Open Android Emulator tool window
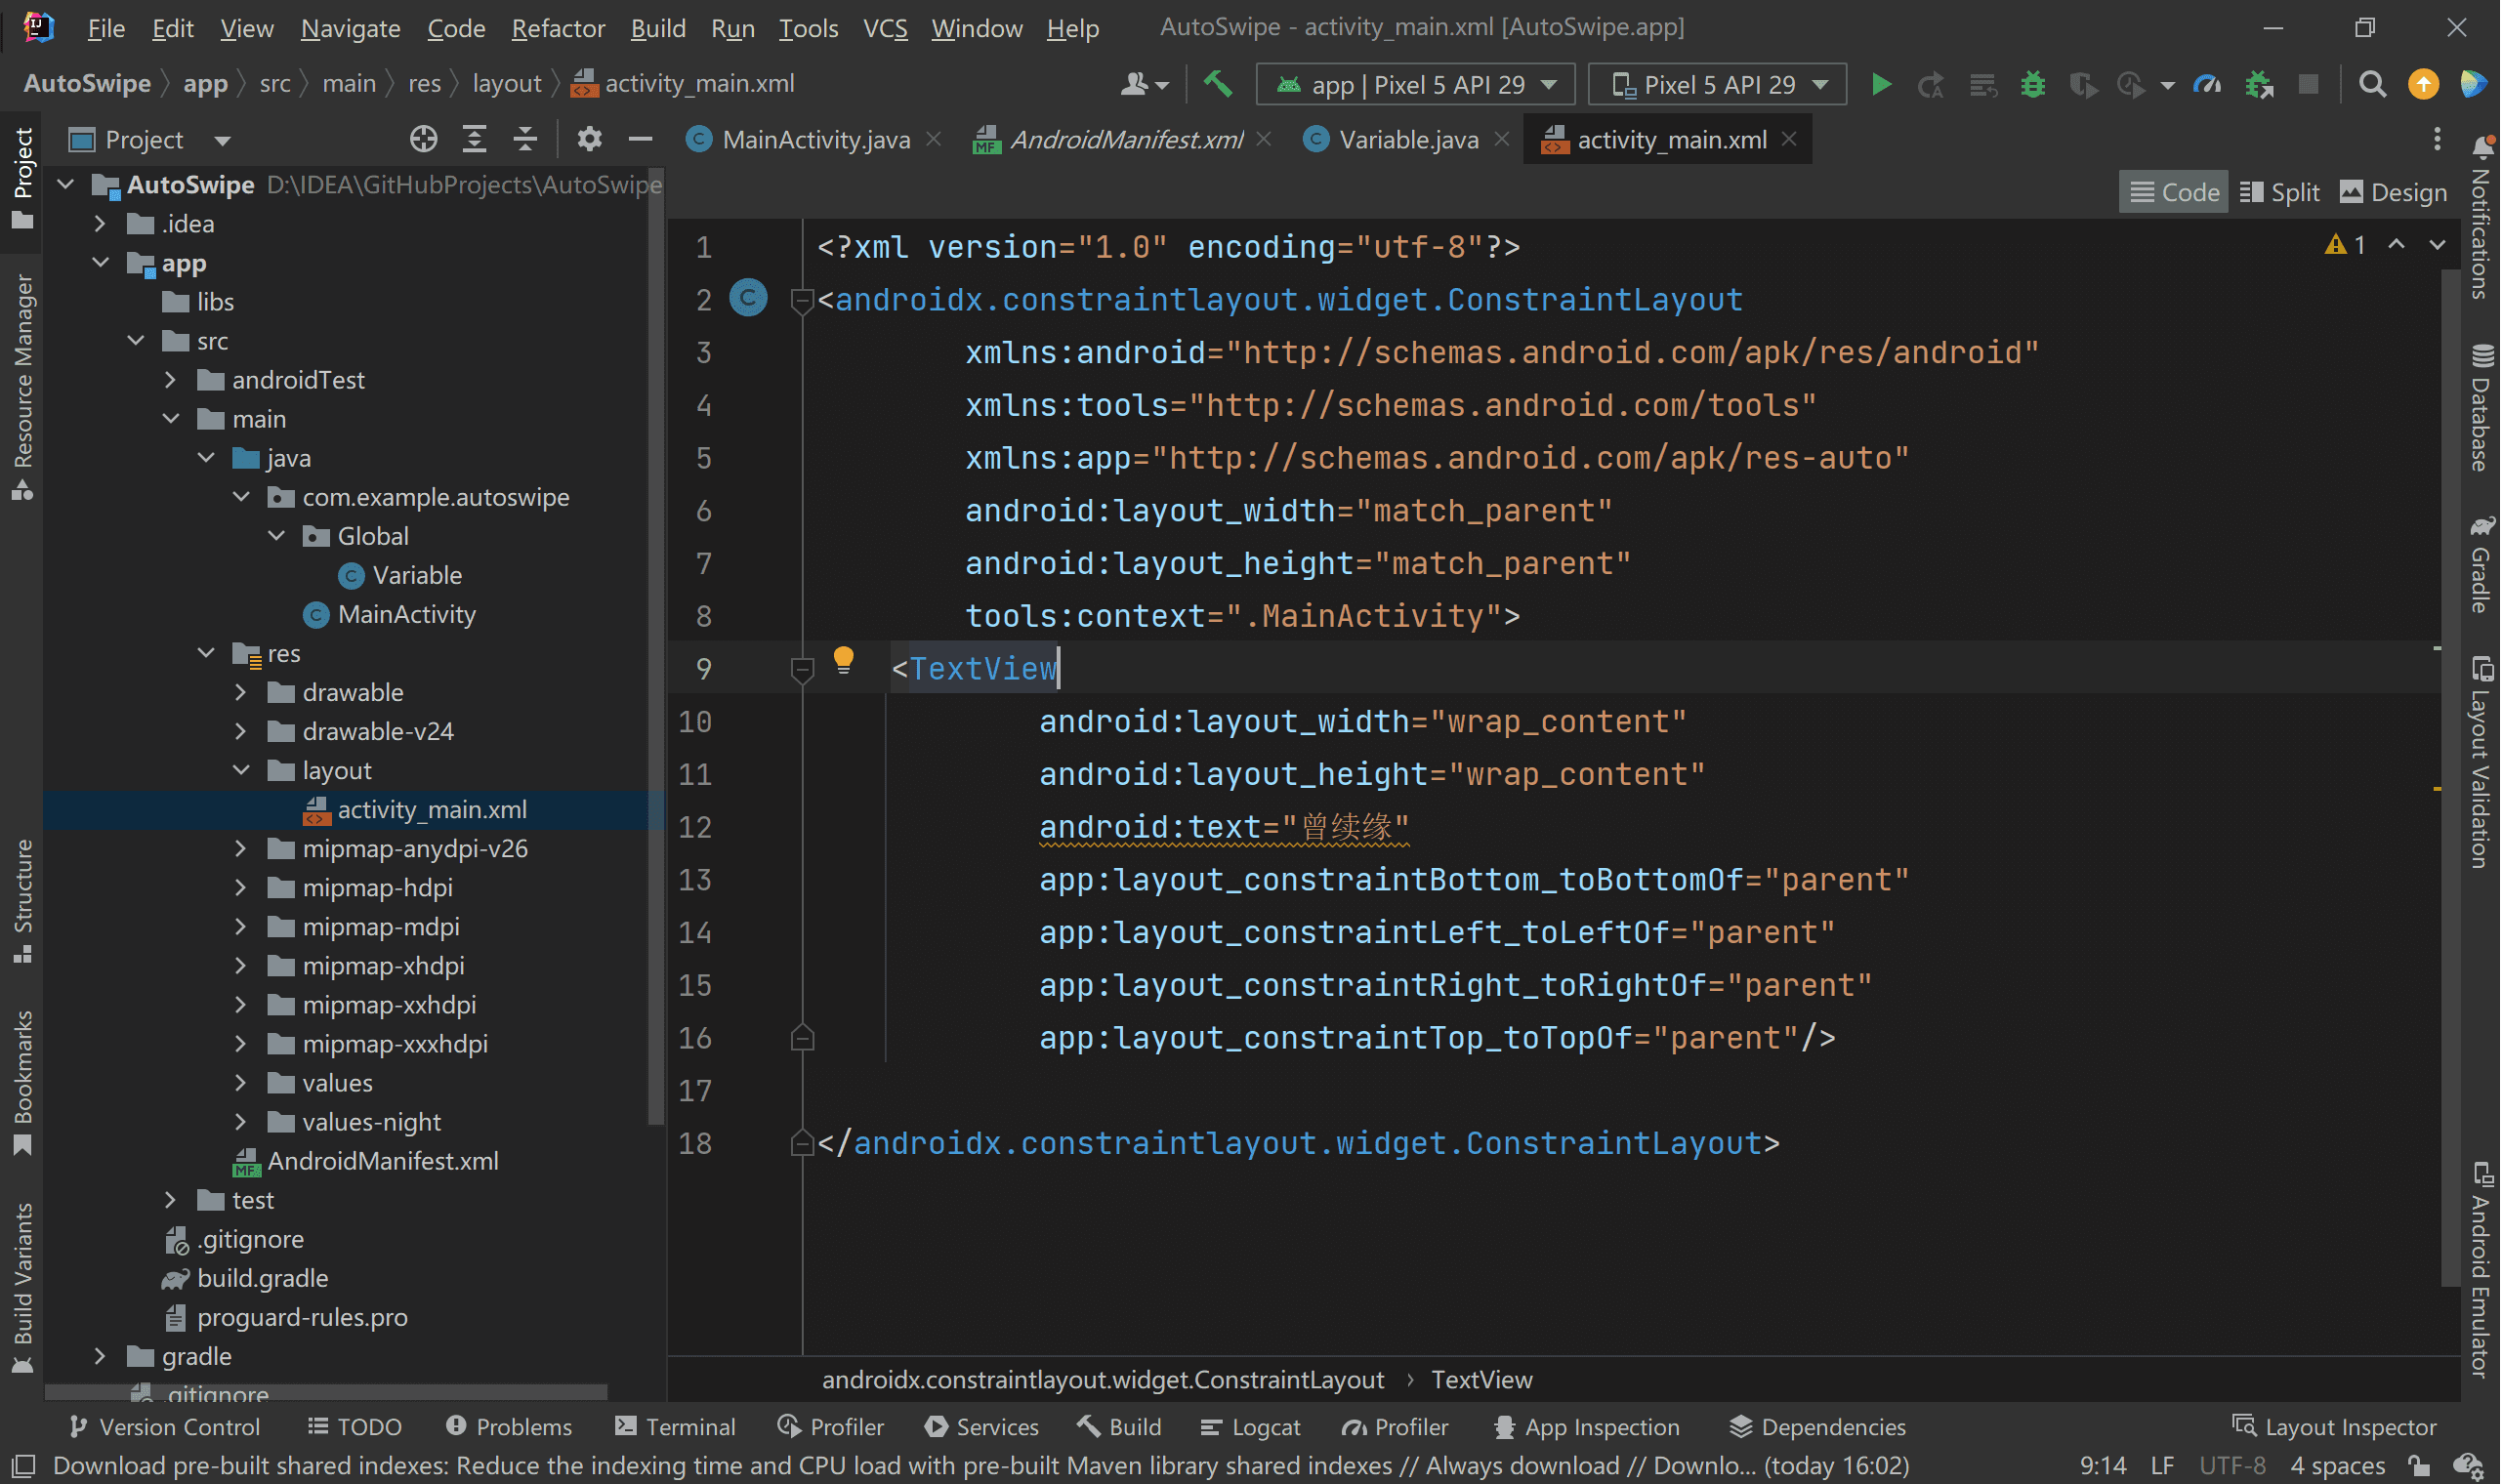 tap(2481, 1270)
